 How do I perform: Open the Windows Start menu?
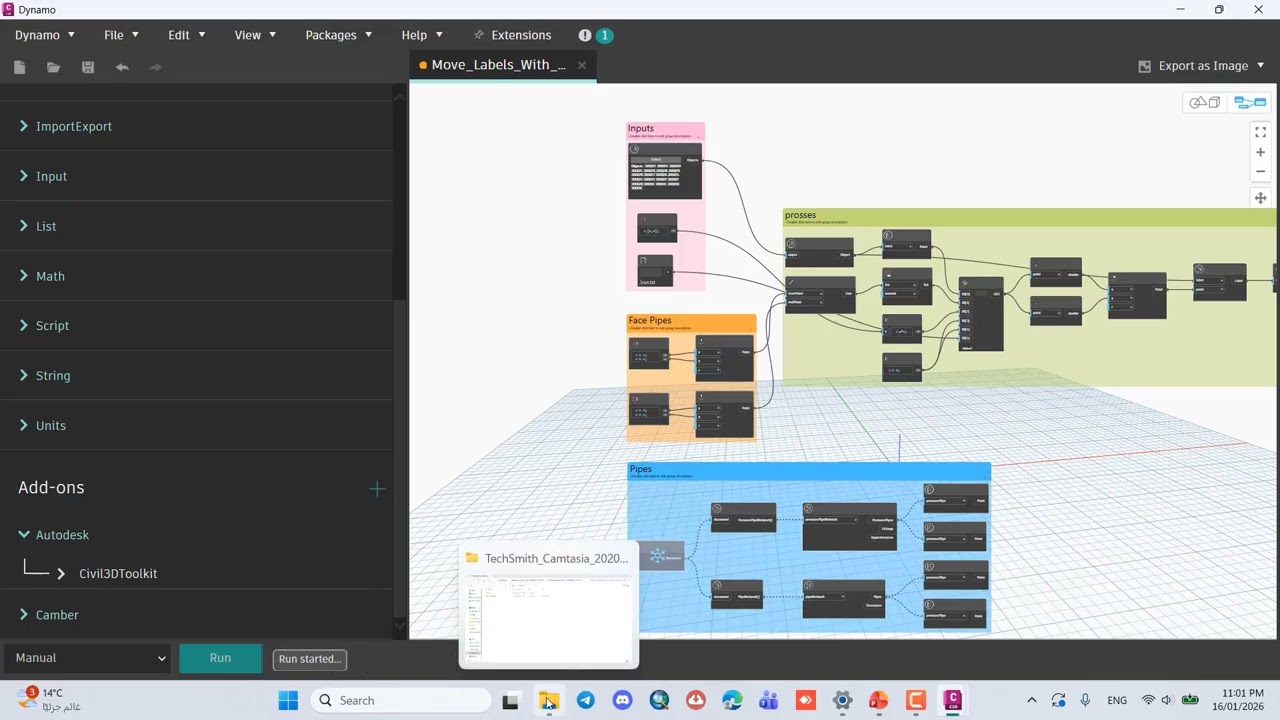pyautogui.click(x=288, y=700)
